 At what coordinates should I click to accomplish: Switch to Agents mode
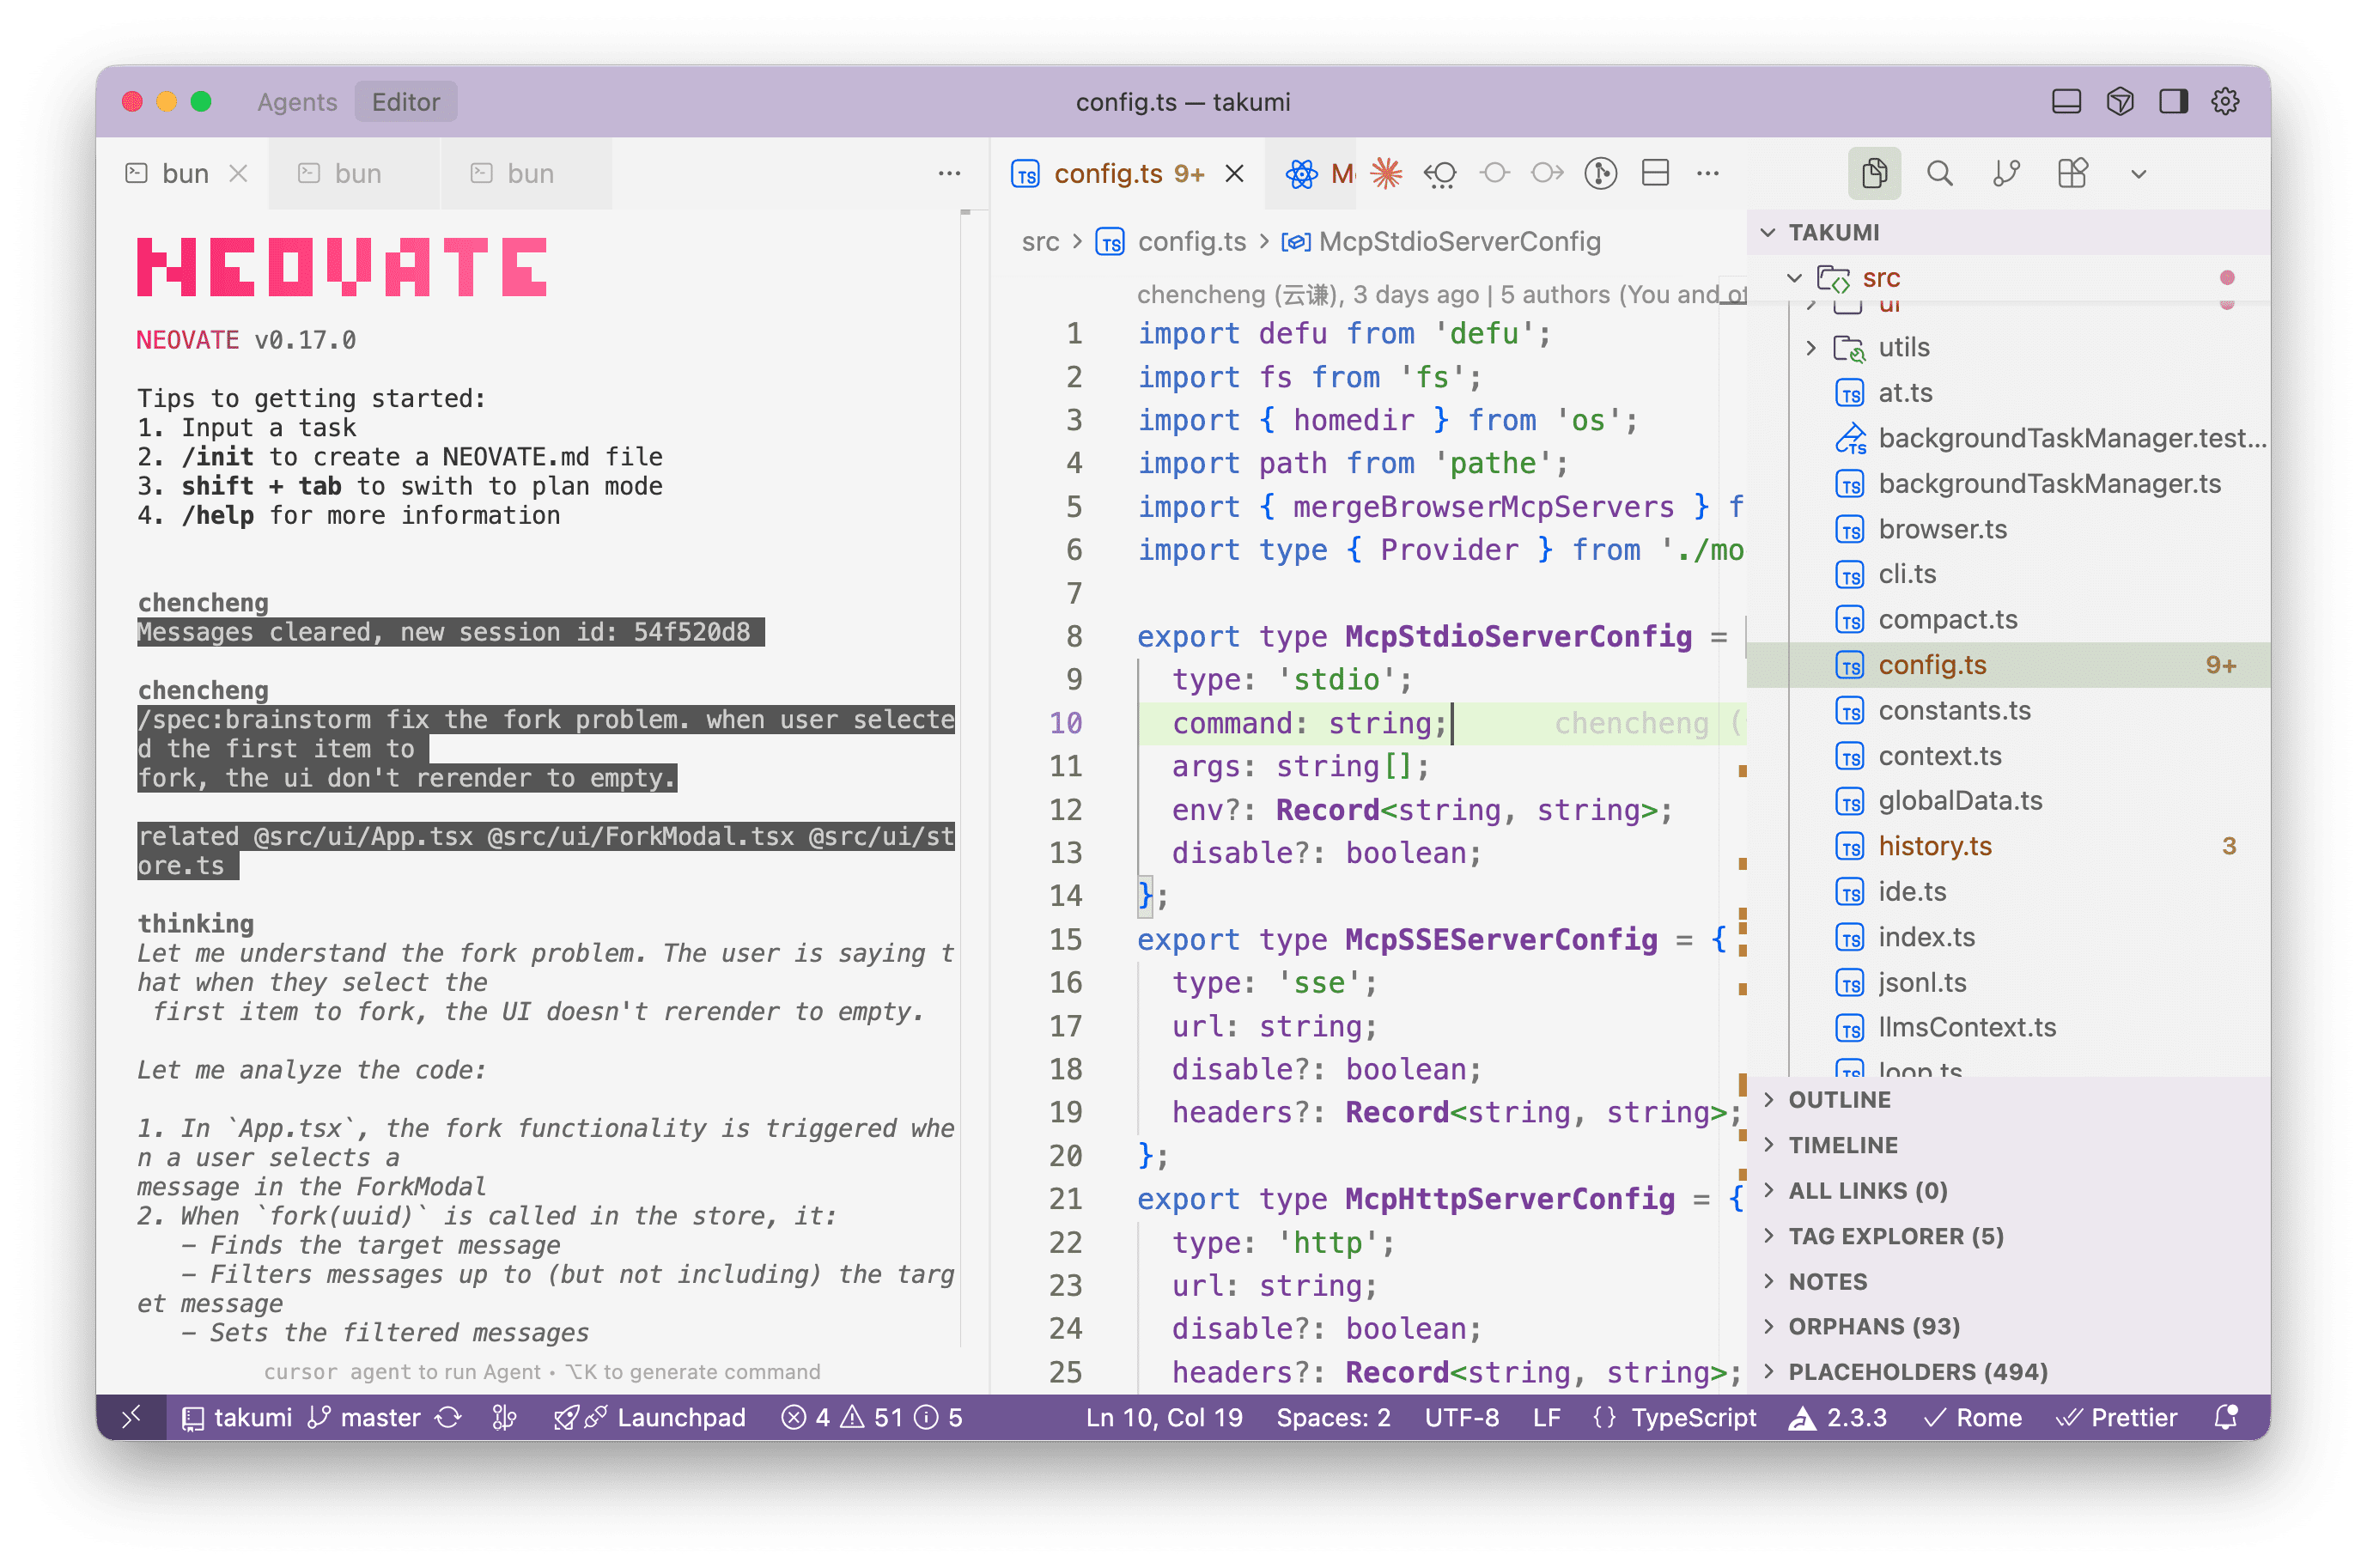[x=297, y=102]
